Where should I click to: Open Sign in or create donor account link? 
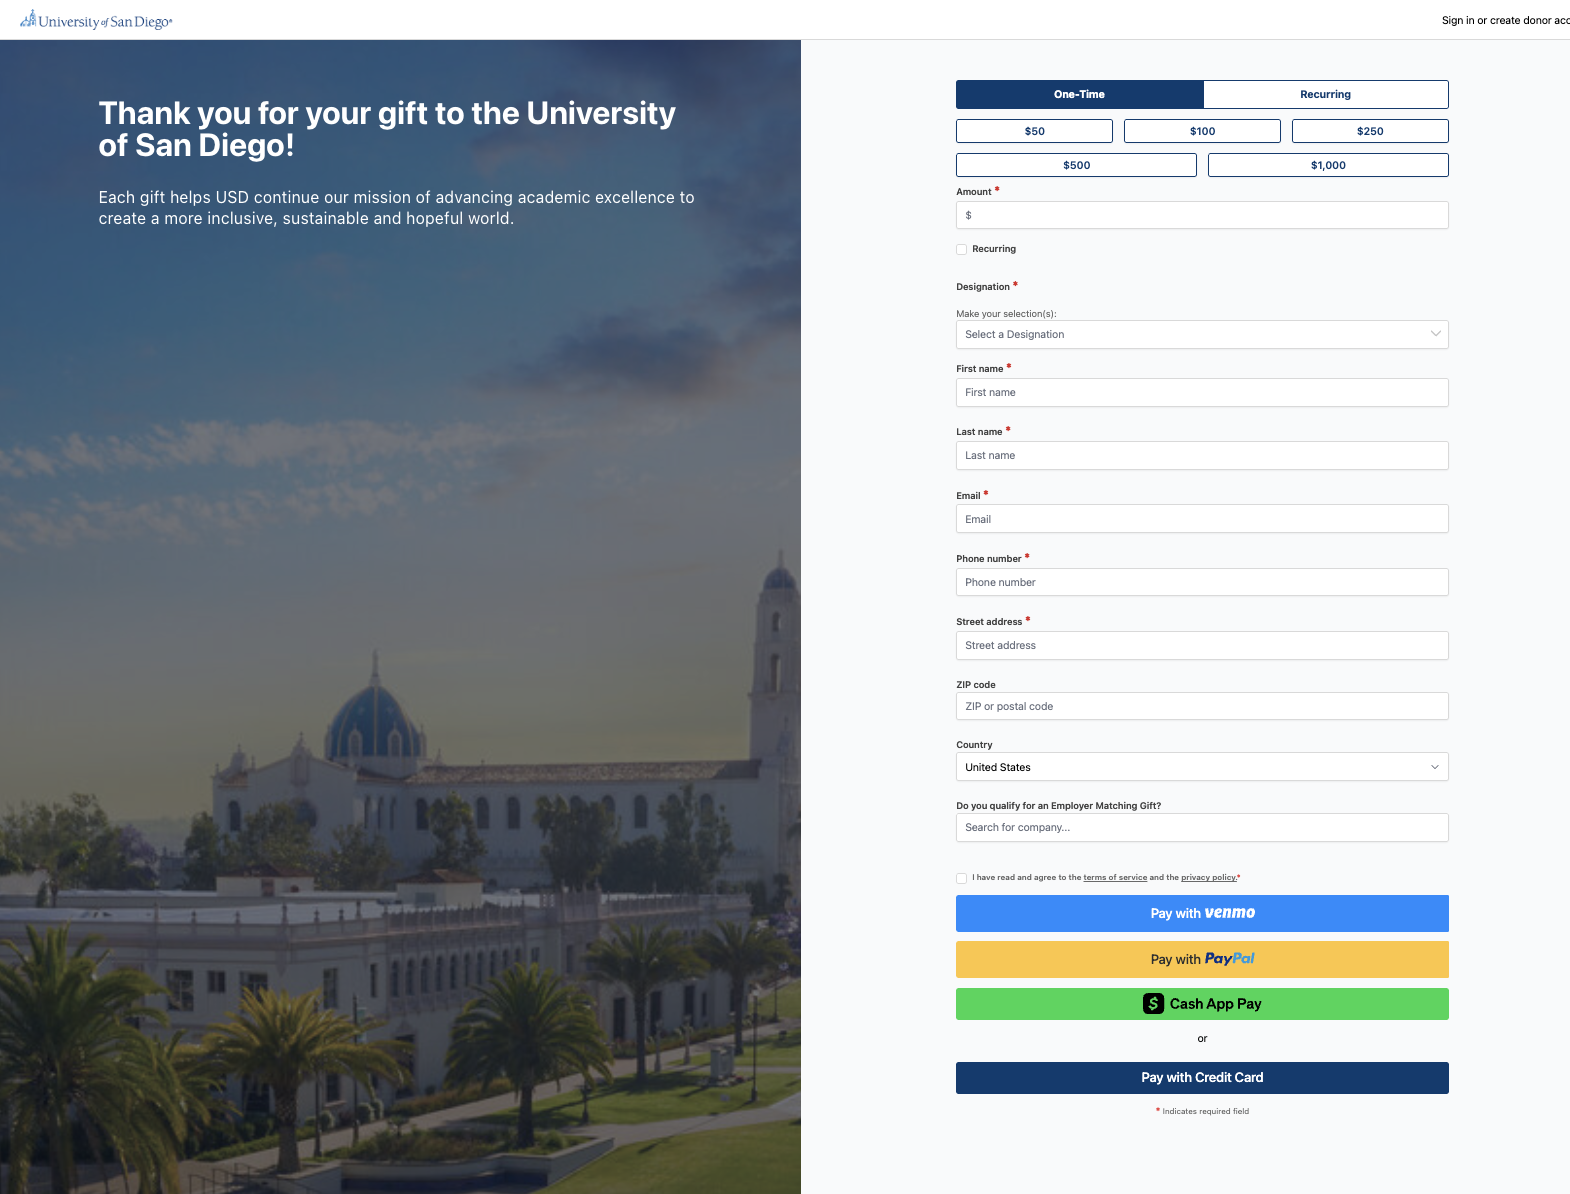[x=1505, y=20]
